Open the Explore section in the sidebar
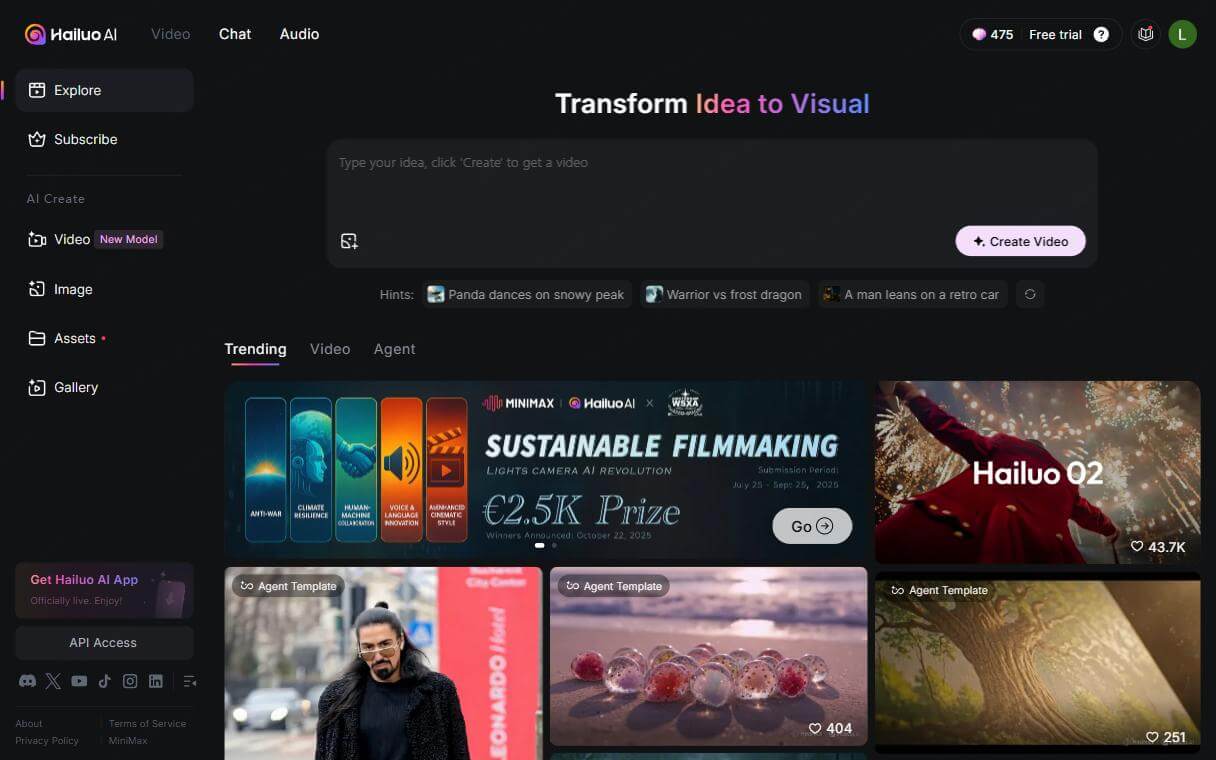Screen dimensions: 1216x760 point(77,90)
